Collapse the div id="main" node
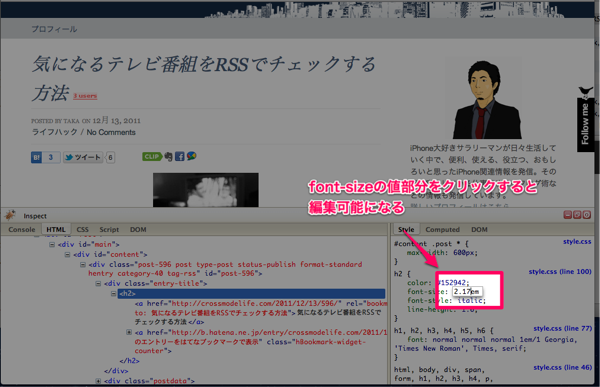This screenshot has height=387, width=600. pyautogui.click(x=52, y=244)
